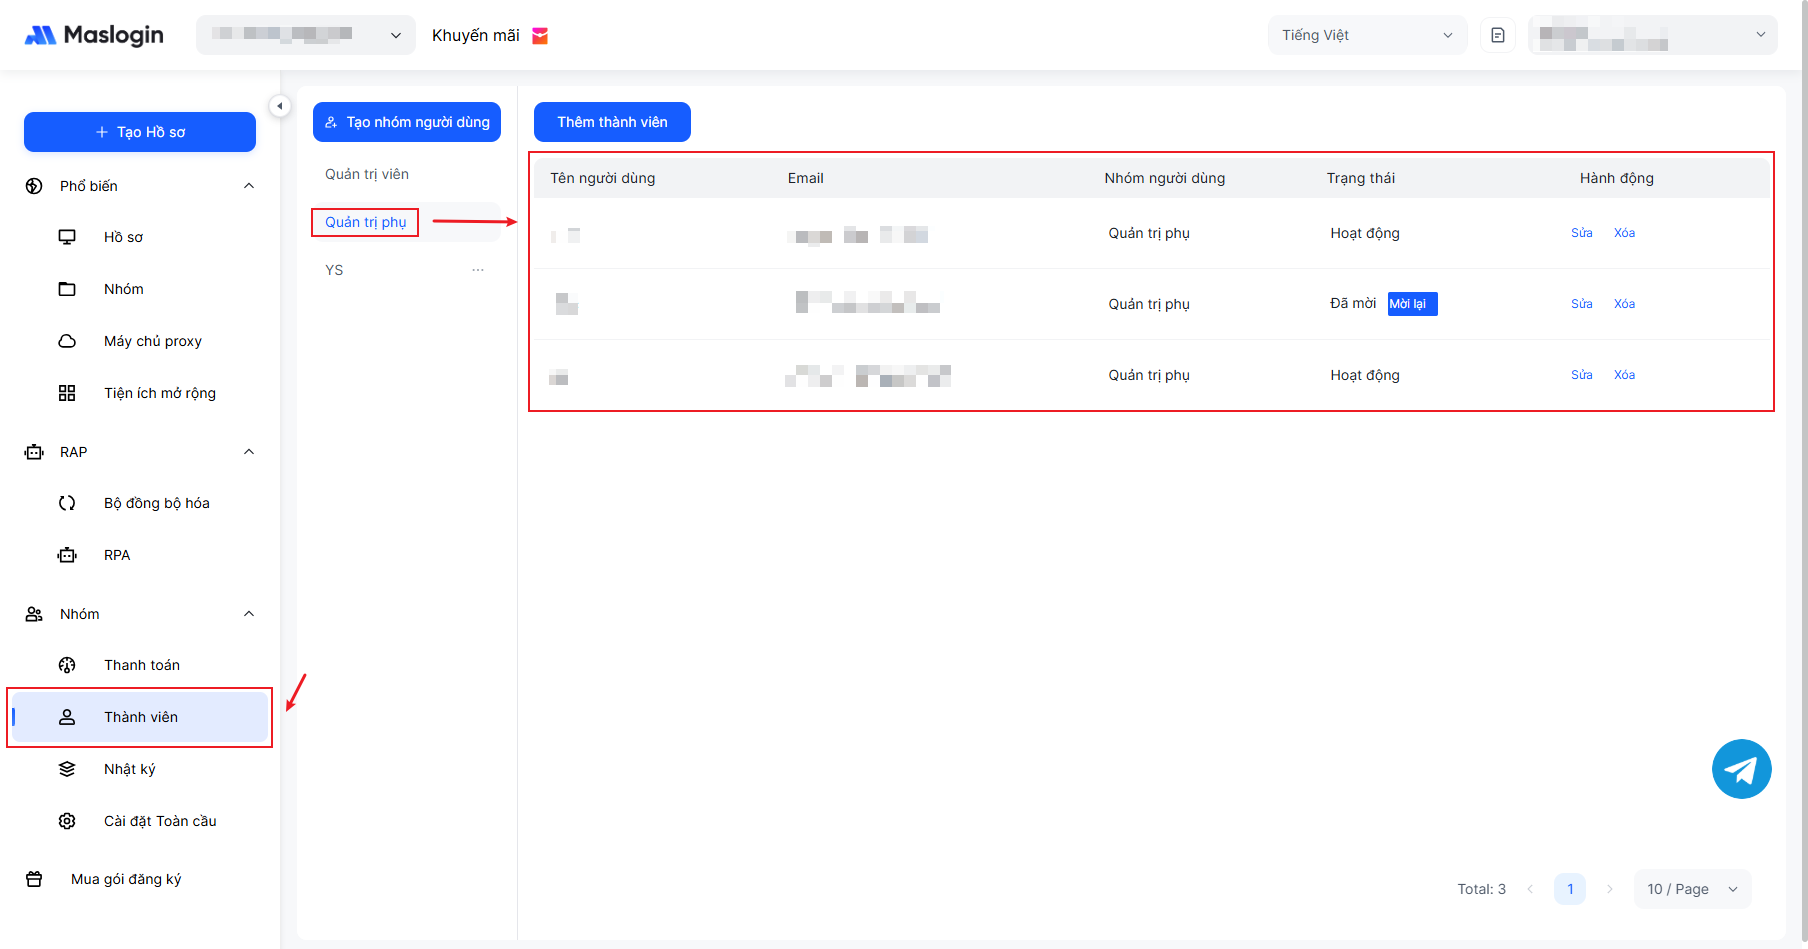
Task: Click the Tạo nhóm người dùng button
Action: [407, 122]
